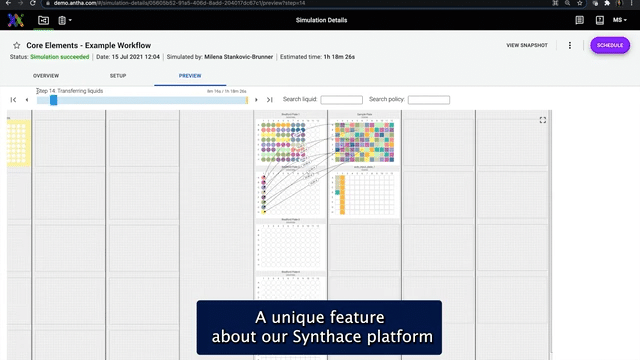This screenshot has width=640, height=360.
Task: Open the MS user account dropdown
Action: coord(620,20)
